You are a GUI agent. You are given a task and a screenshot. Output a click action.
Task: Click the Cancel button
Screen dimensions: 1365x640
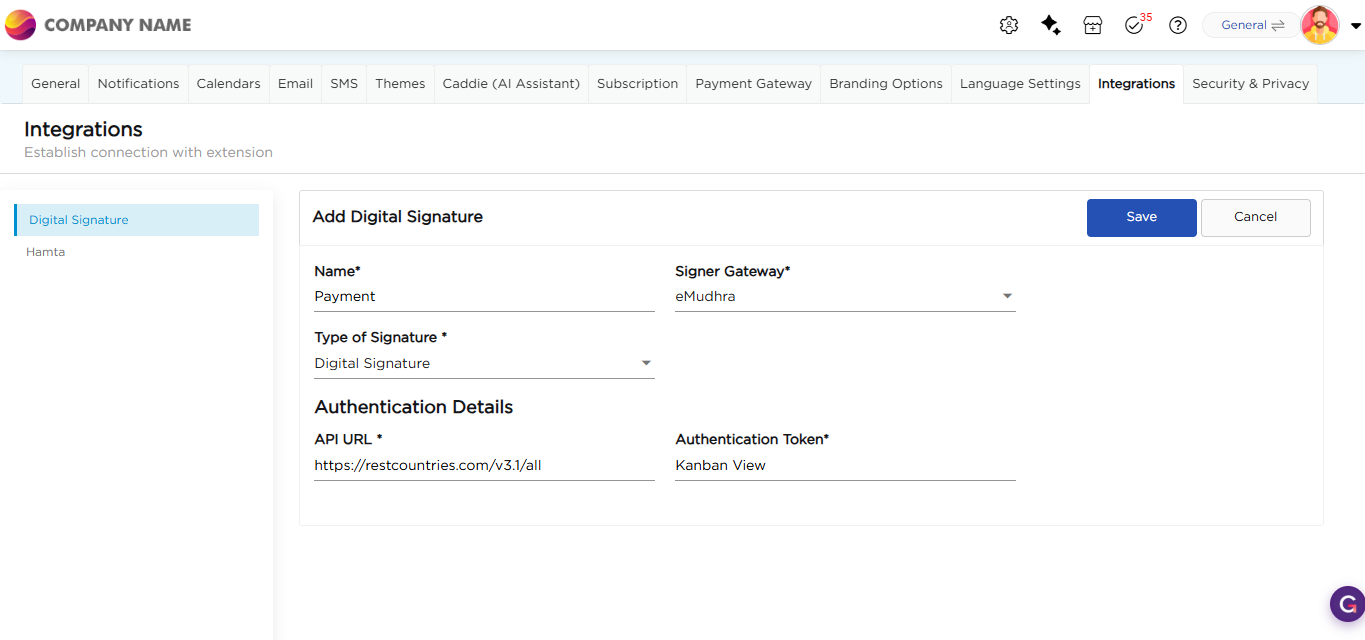pyautogui.click(x=1255, y=217)
